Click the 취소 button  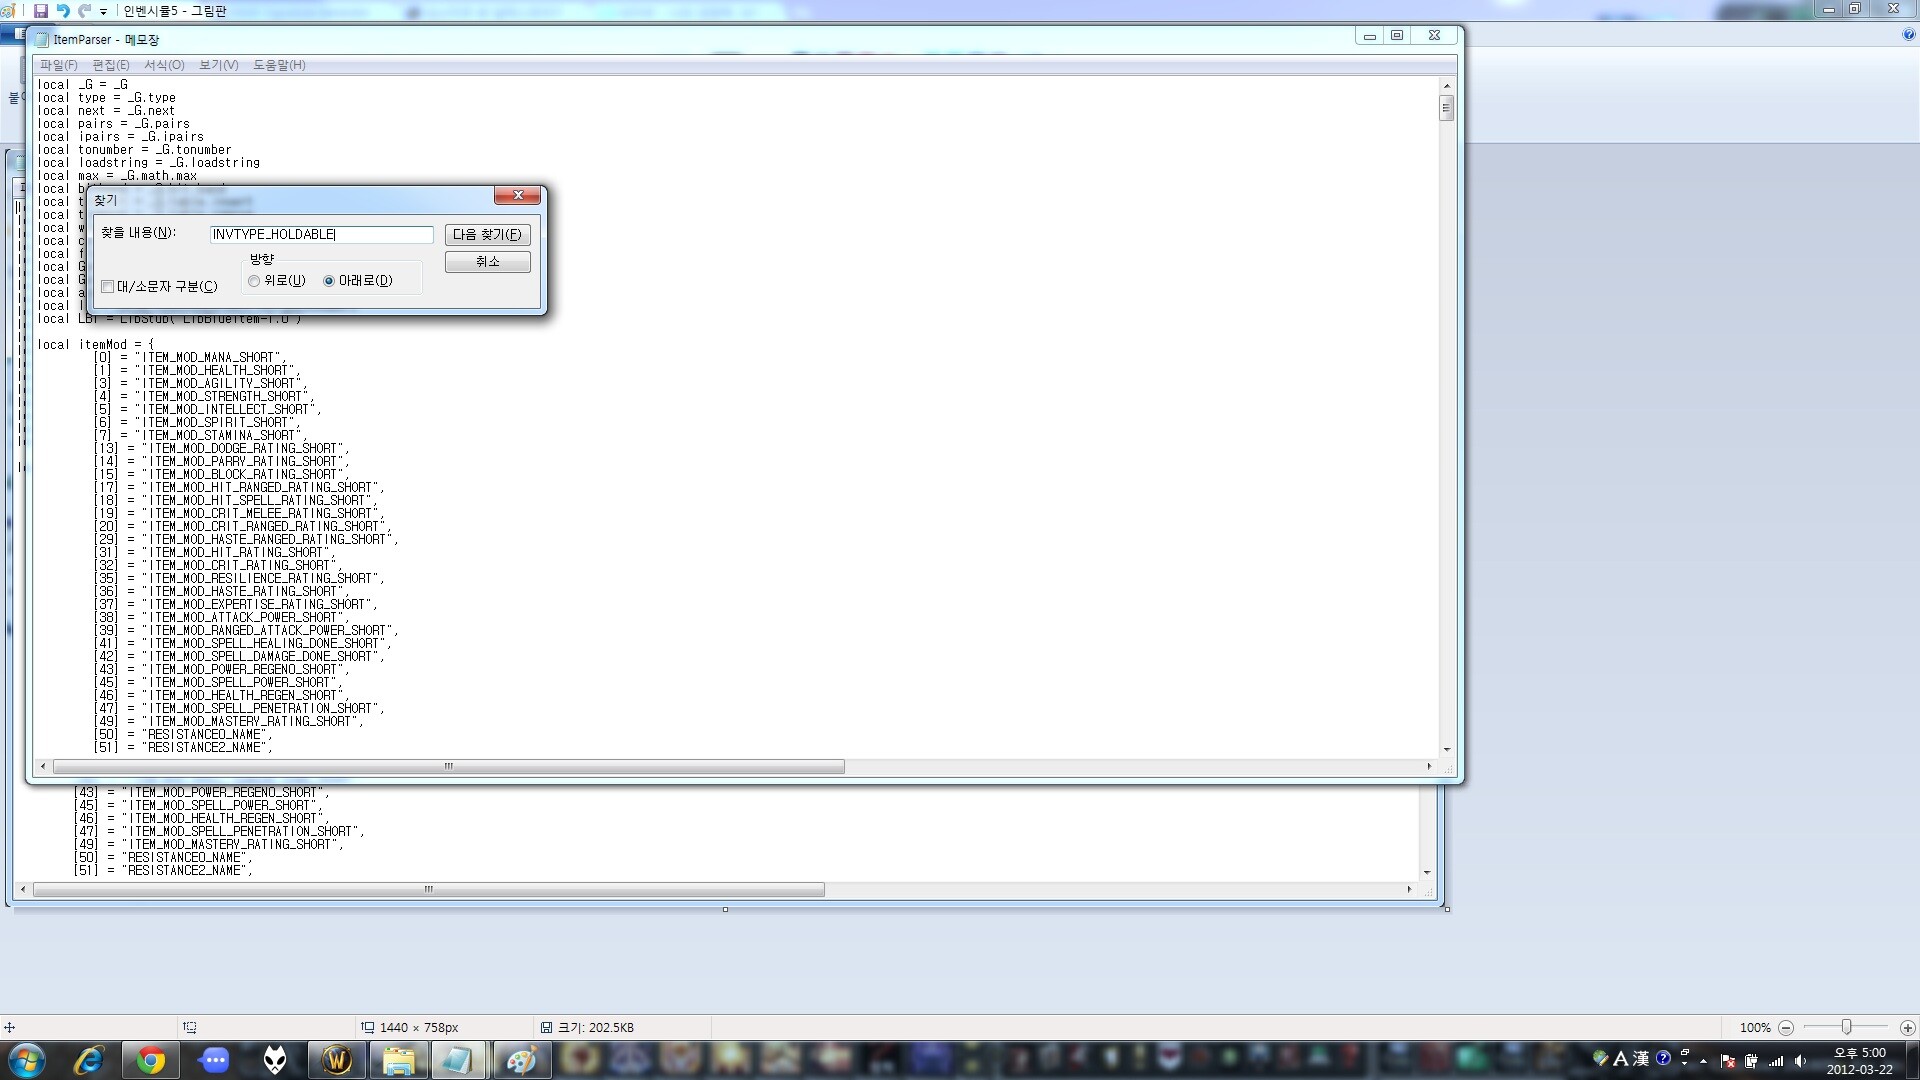point(487,260)
